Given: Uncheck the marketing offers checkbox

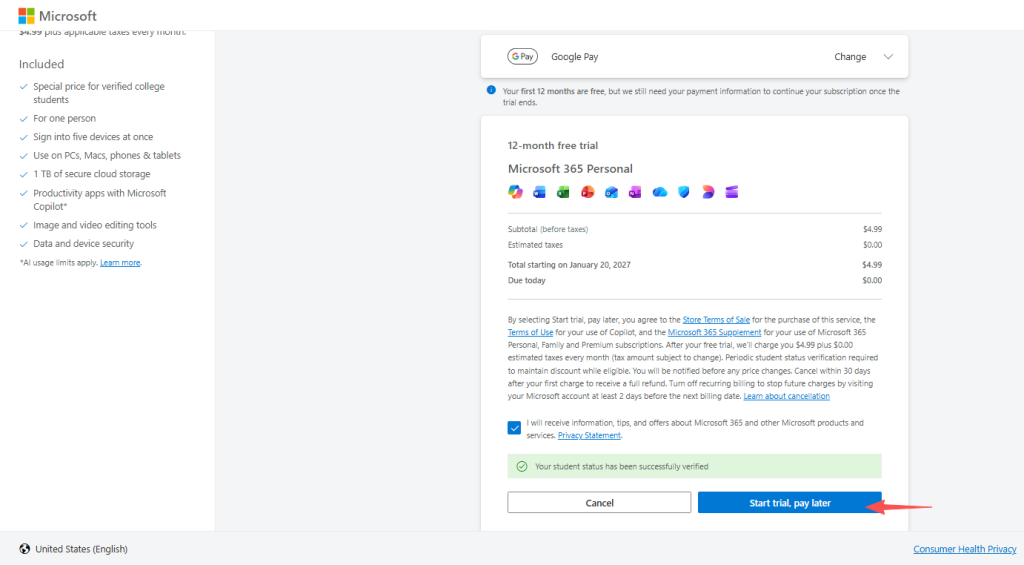Looking at the screenshot, I should click(514, 428).
